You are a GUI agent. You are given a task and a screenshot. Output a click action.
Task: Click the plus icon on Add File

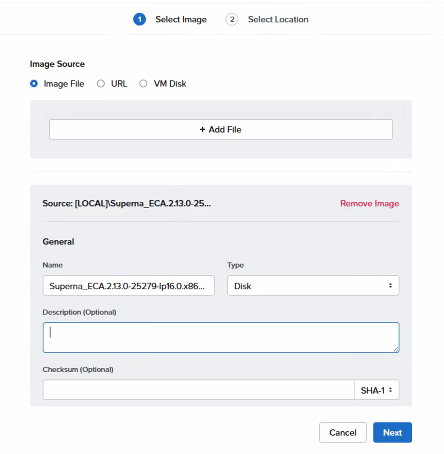[202, 129]
